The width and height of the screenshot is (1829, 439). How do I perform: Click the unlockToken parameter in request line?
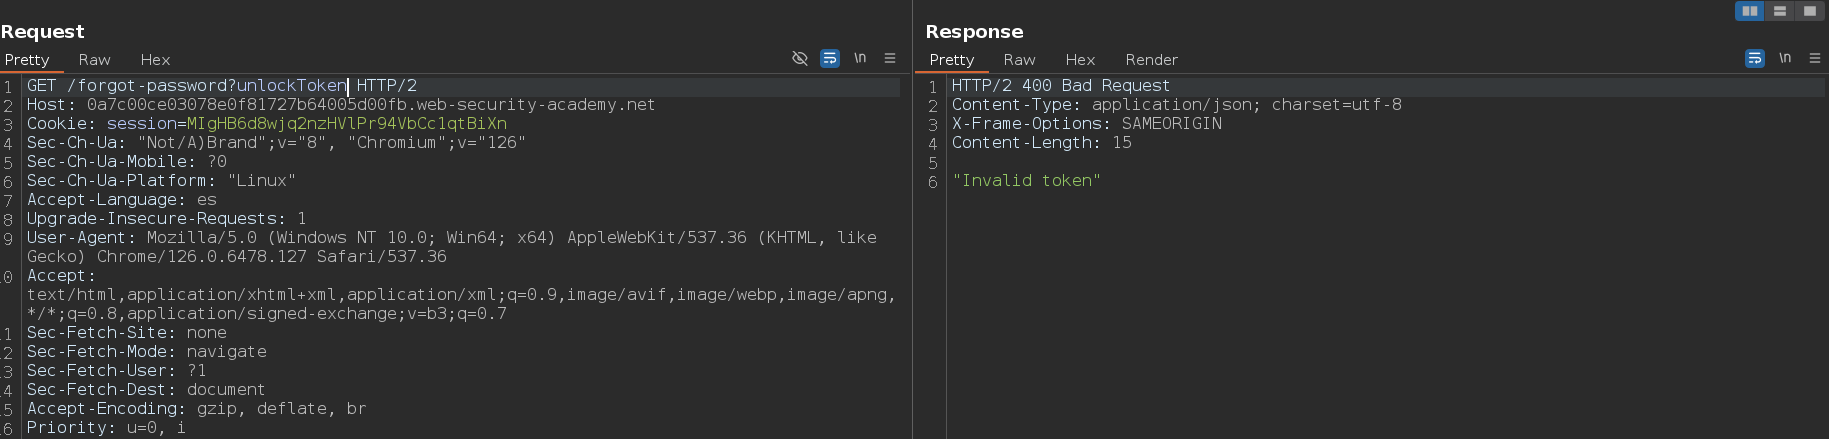tap(291, 86)
